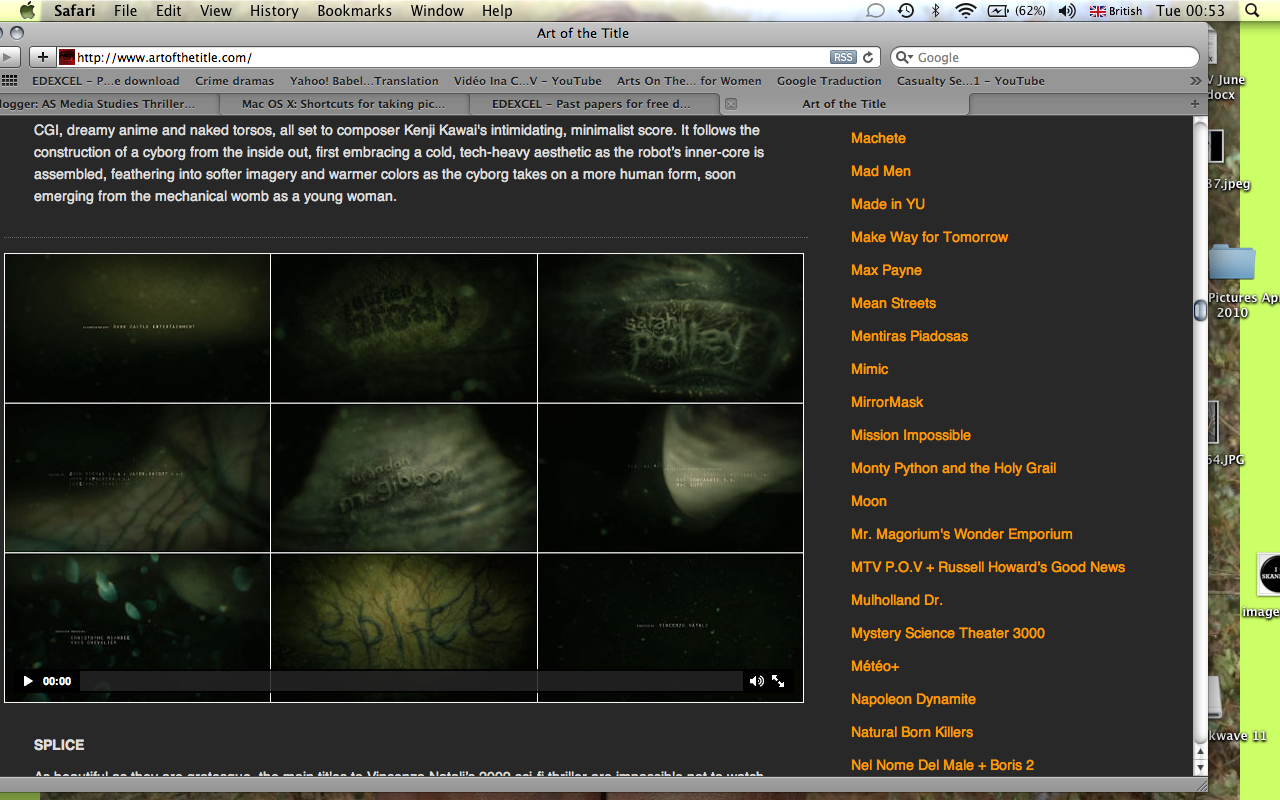Open the Vidéo Ina YouTube bookmark
Viewport: 1280px width, 800px height.
coord(528,81)
